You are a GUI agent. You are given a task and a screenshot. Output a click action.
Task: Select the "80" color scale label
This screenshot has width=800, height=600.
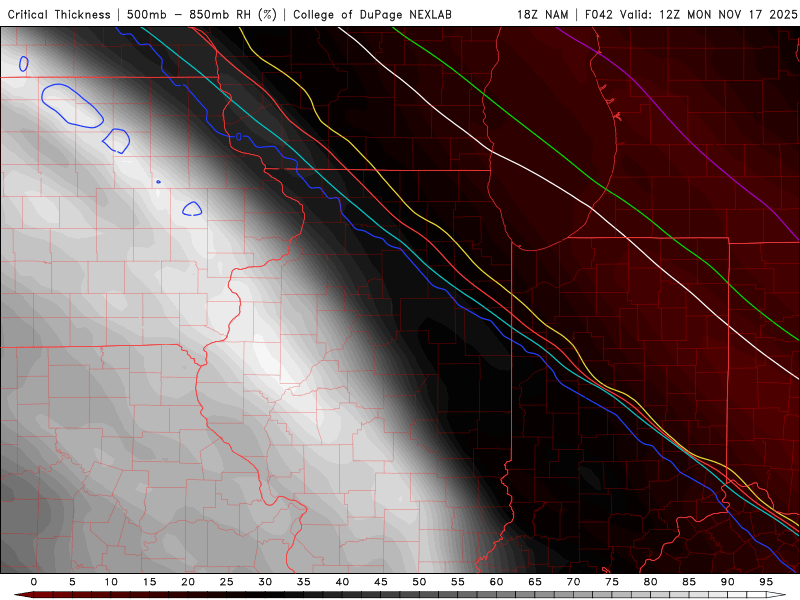coord(651,582)
